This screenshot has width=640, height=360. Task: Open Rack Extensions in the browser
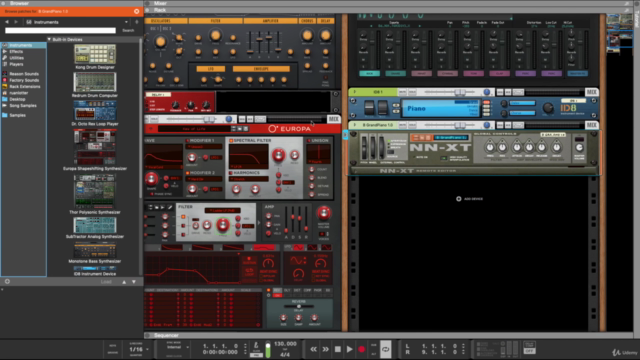click(x=24, y=87)
